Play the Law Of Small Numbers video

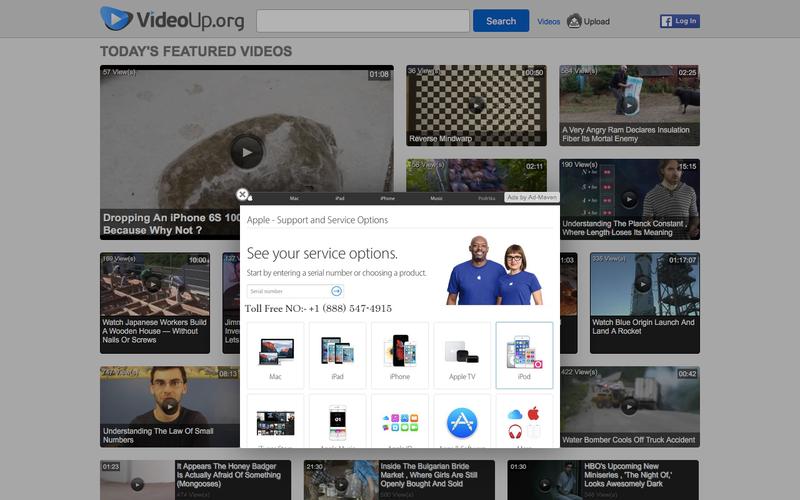pos(170,406)
